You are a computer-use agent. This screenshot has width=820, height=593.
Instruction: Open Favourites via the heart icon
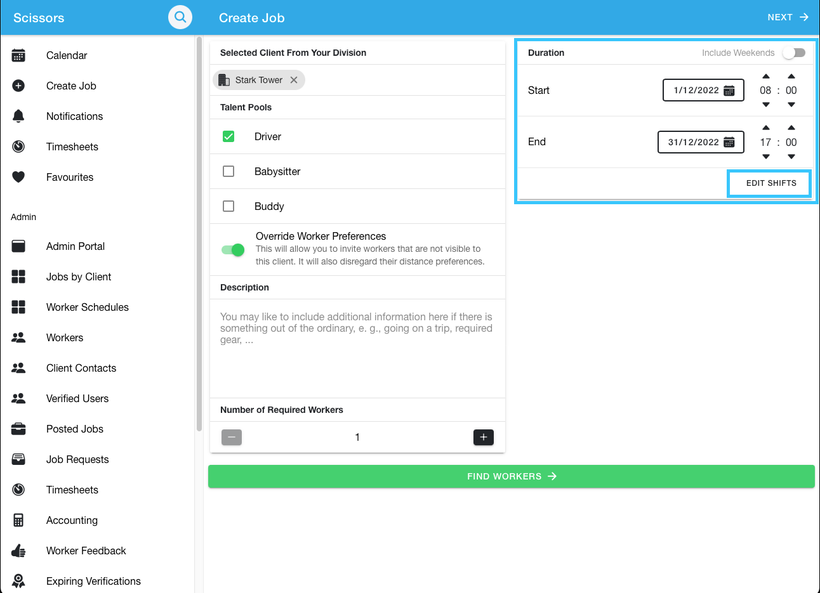[18, 177]
